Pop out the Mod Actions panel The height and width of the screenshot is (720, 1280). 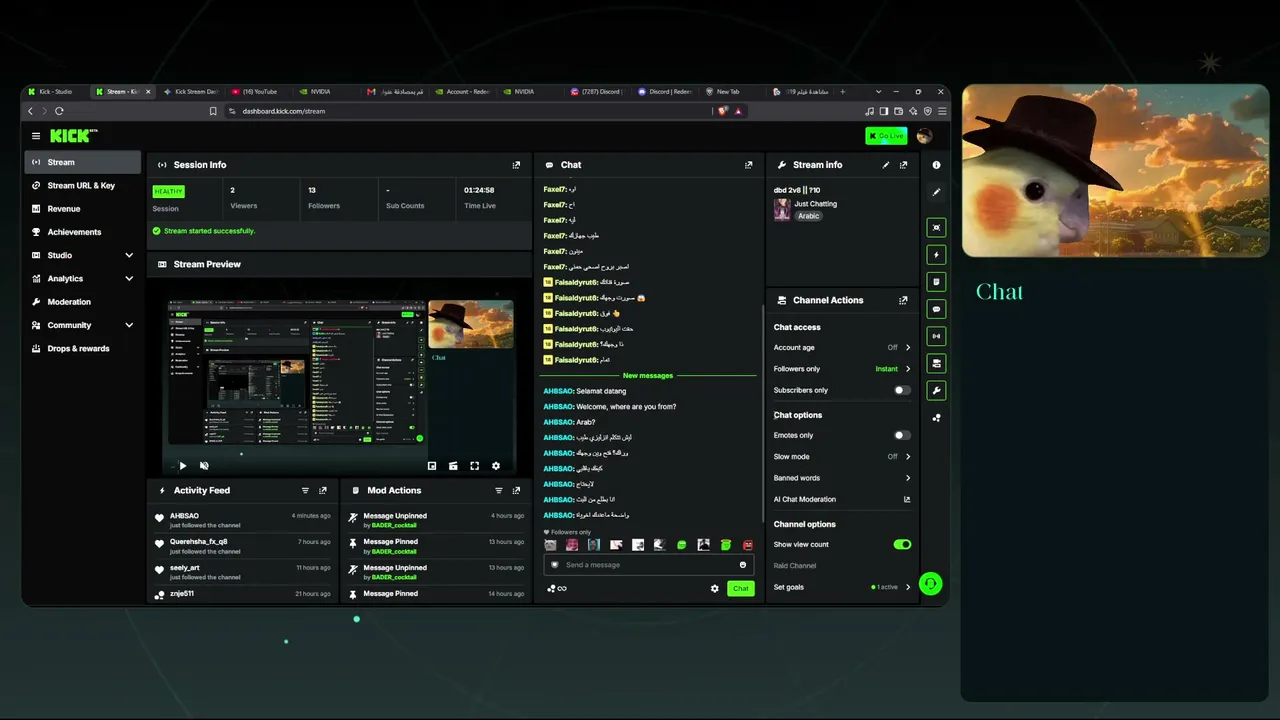(x=516, y=491)
